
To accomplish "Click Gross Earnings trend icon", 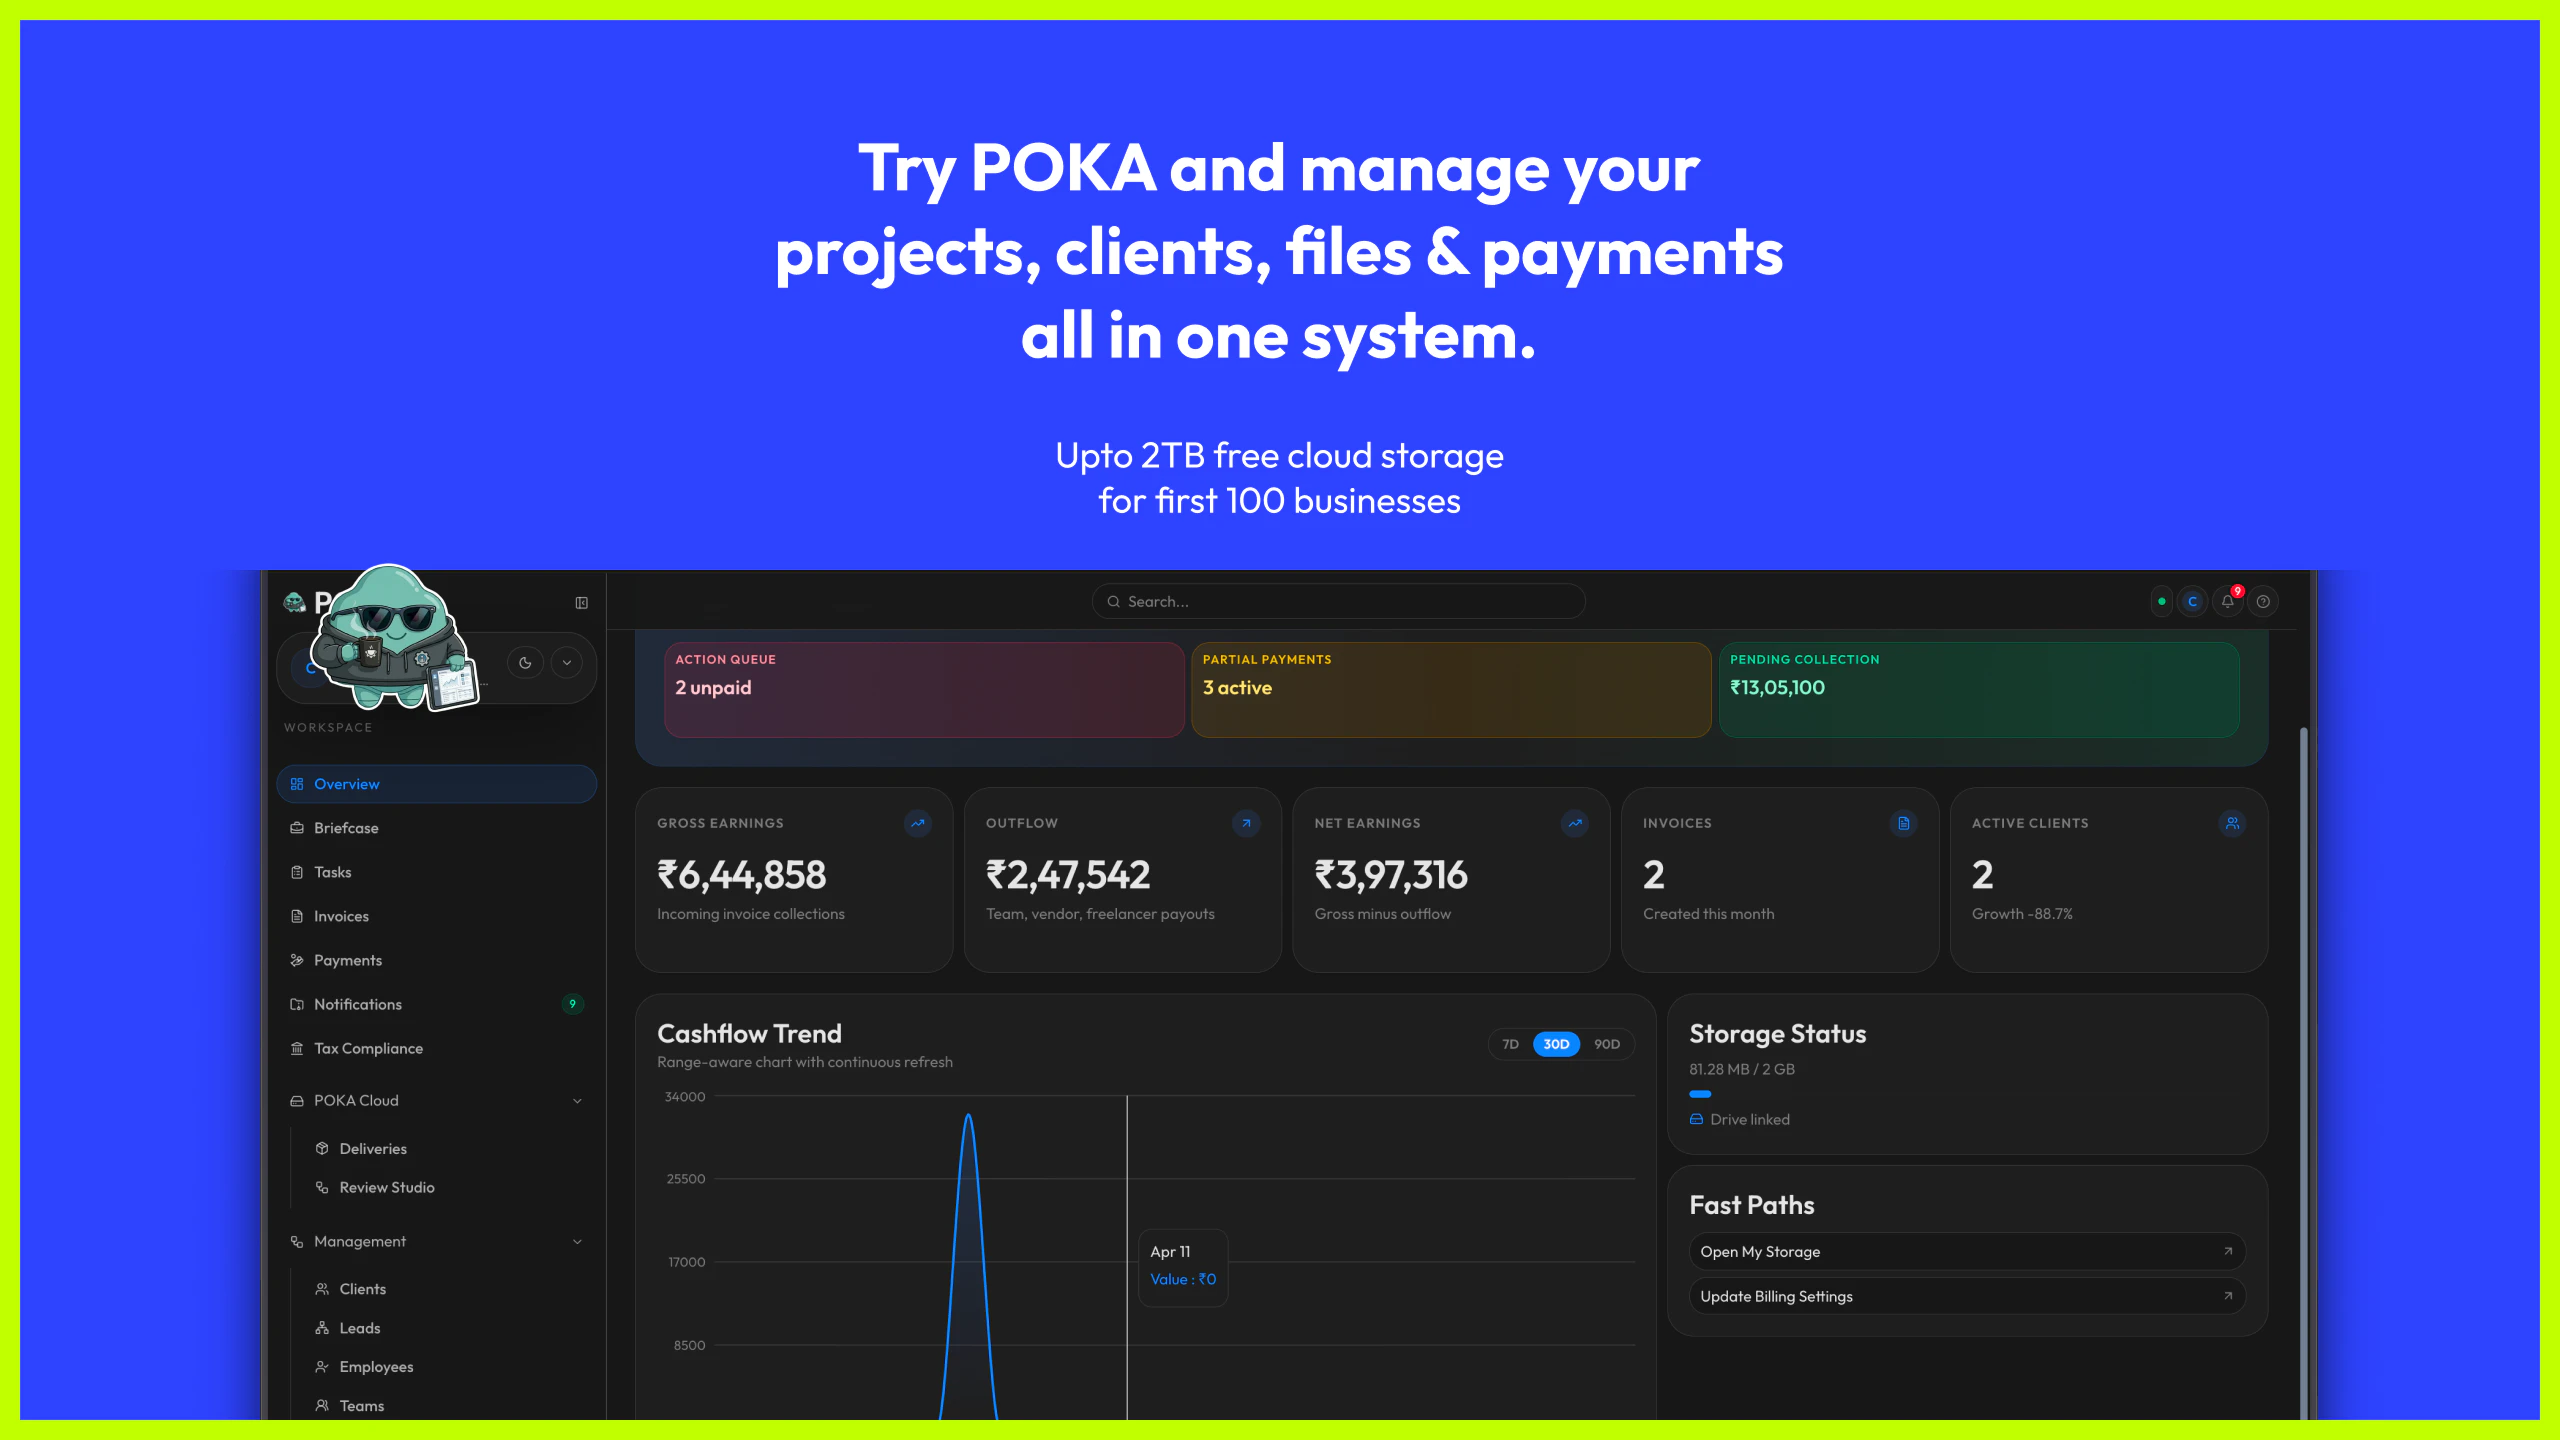I will 918,824.
